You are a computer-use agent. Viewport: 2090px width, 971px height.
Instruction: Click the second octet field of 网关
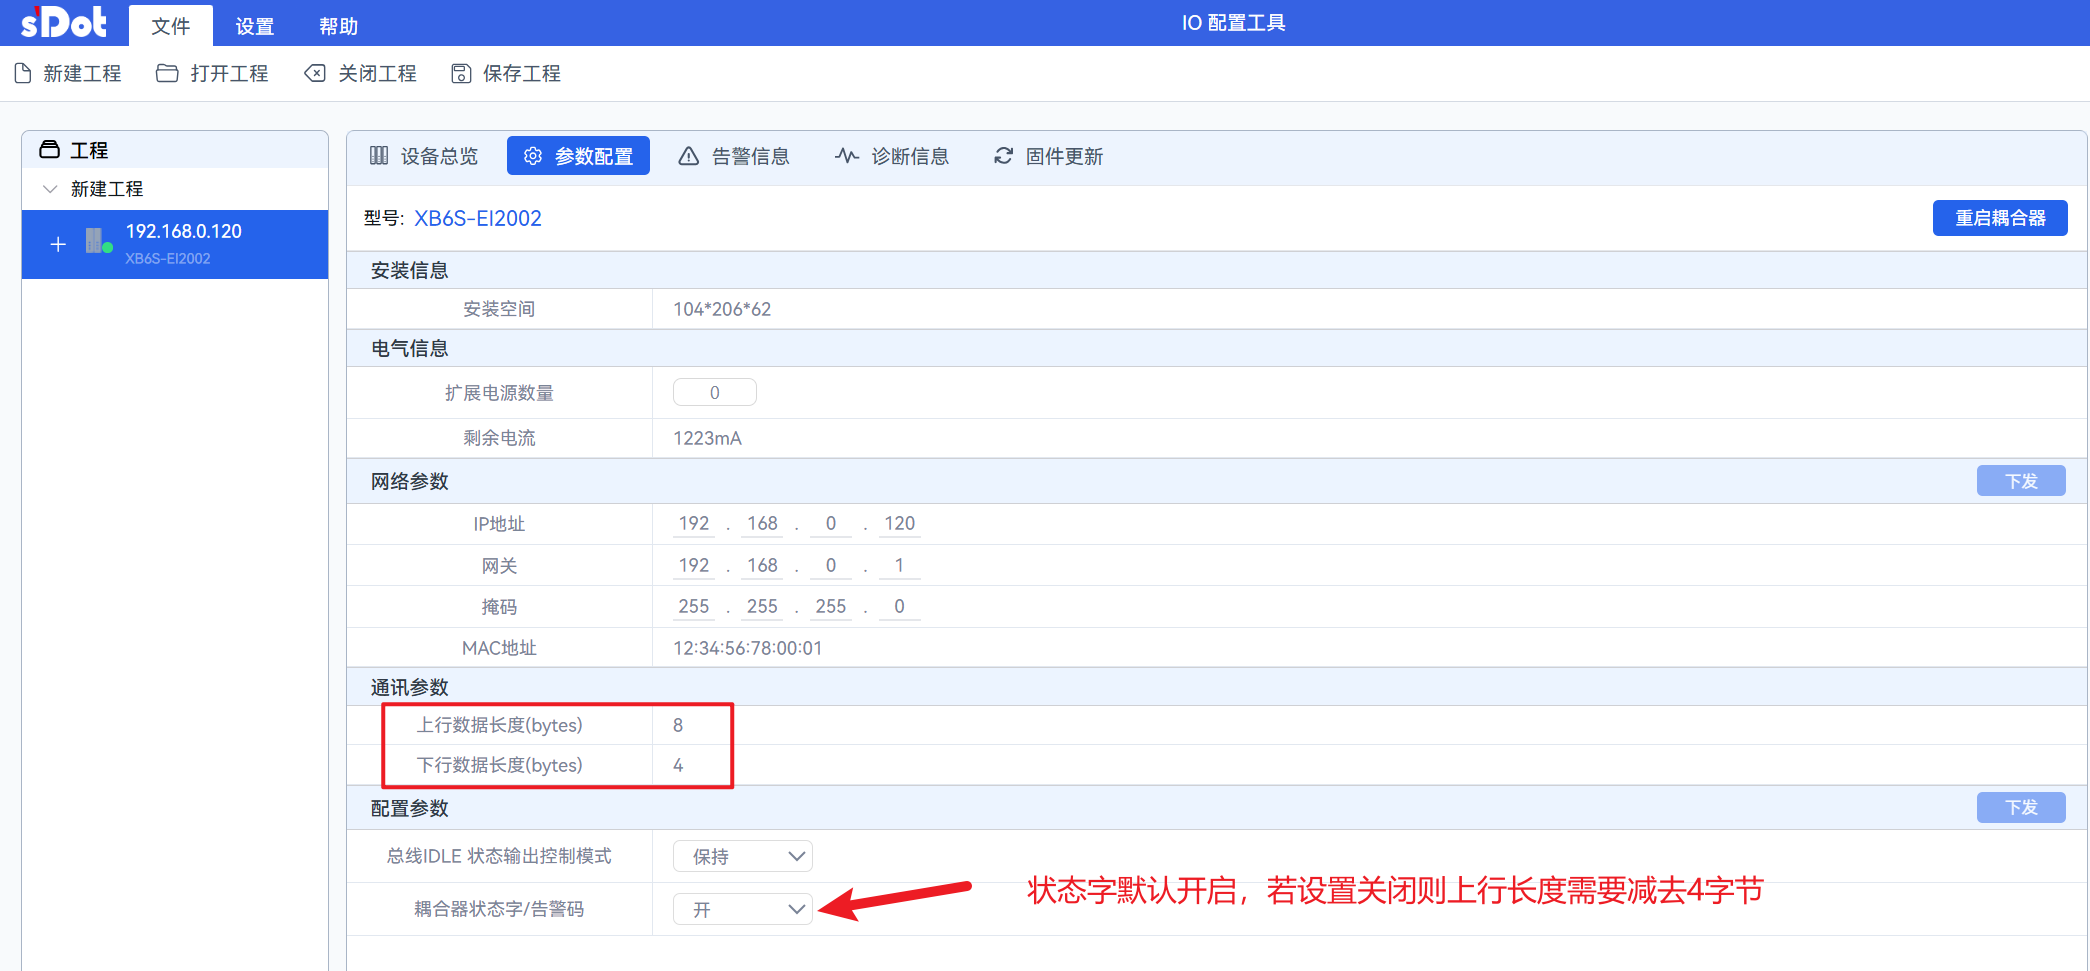[x=762, y=565]
